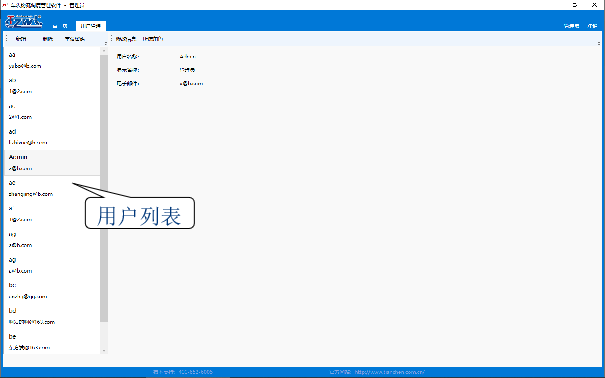Click the Zwsoft logo in the header
605x378 pixels.
pyautogui.click(x=24, y=22)
